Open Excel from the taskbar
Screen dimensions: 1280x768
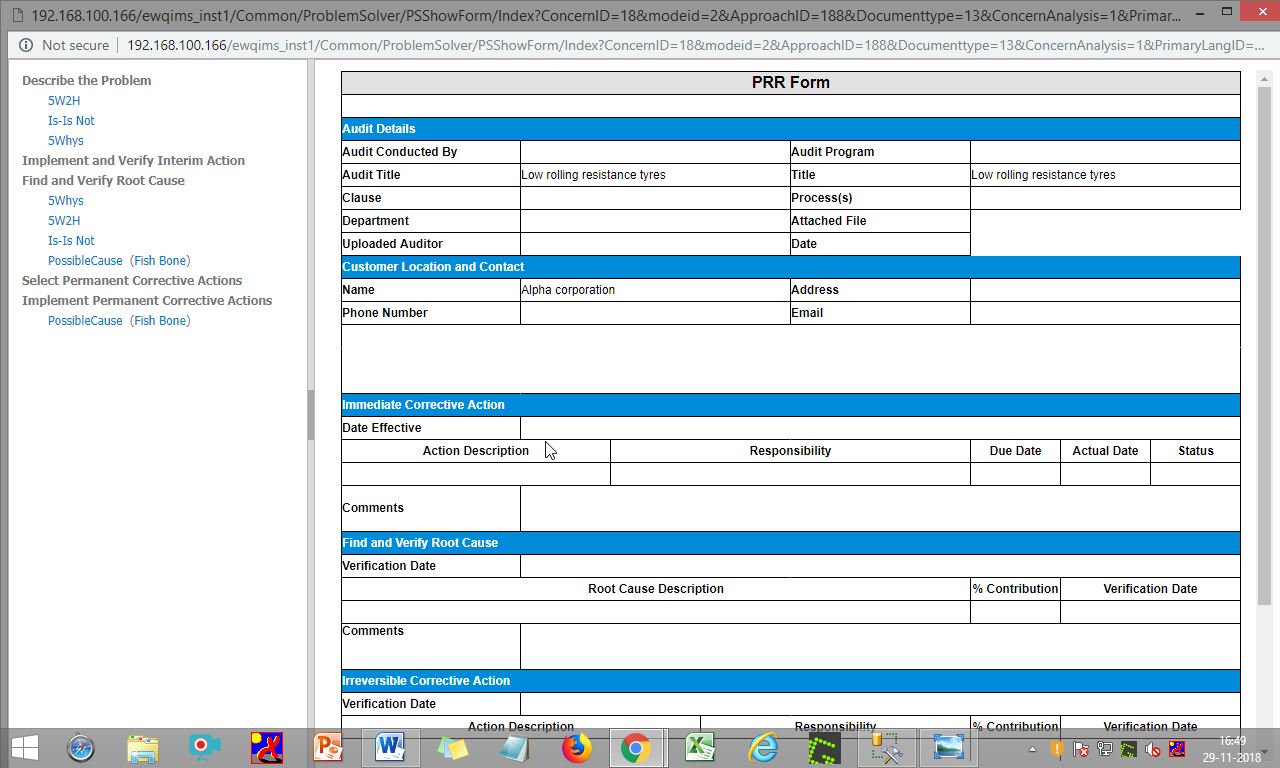tap(699, 747)
